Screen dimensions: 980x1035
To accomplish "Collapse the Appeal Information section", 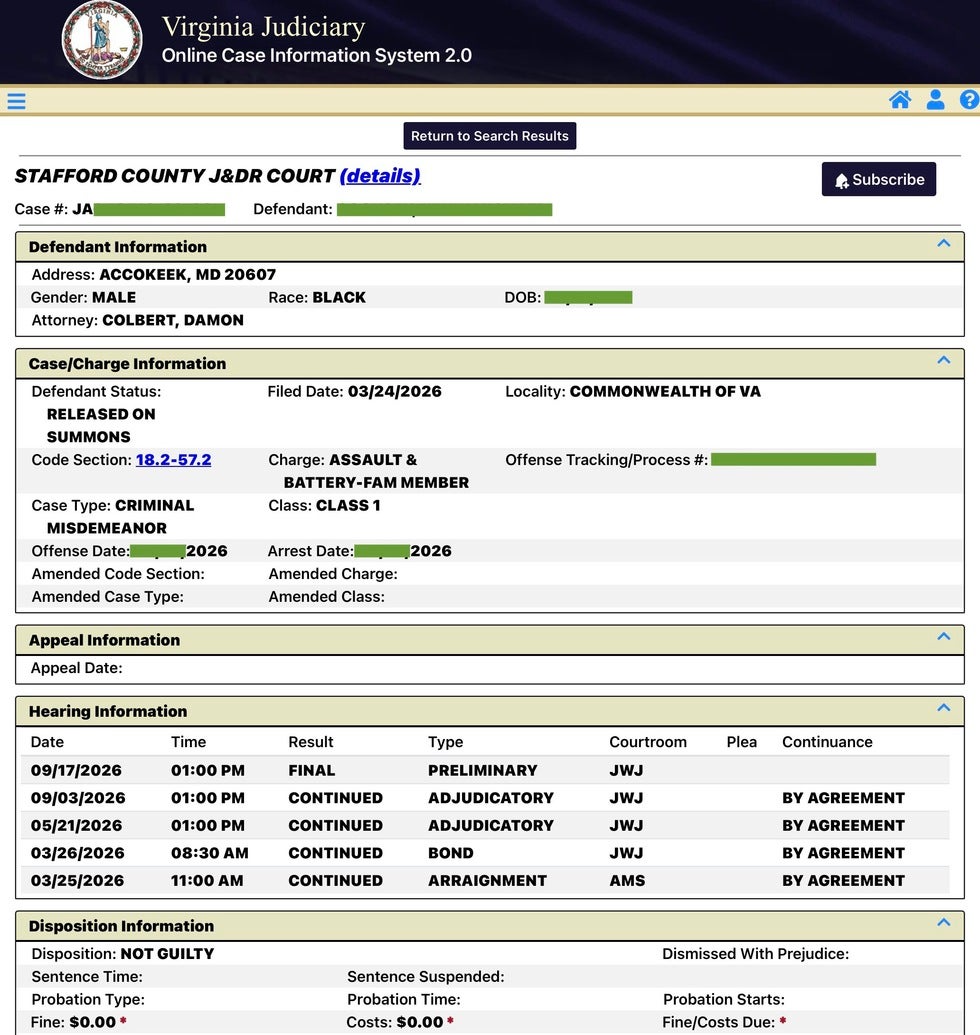I will click(944, 636).
